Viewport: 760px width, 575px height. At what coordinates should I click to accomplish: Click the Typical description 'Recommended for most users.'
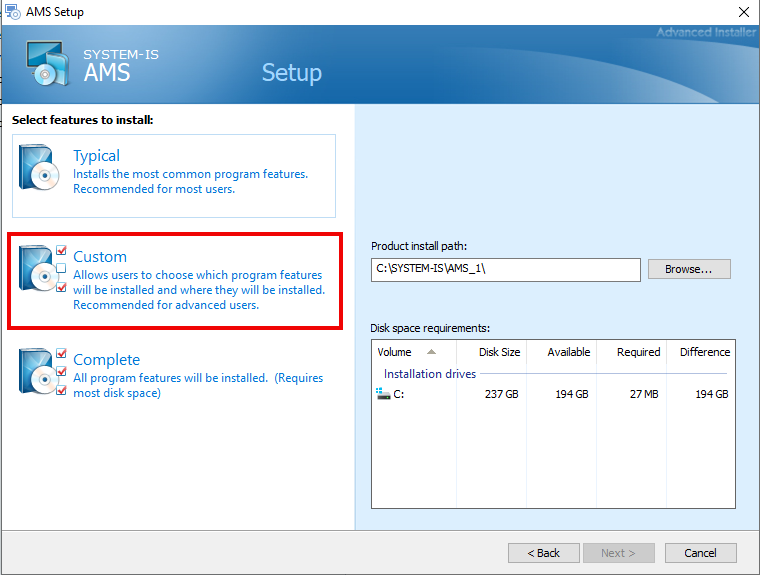(x=154, y=189)
